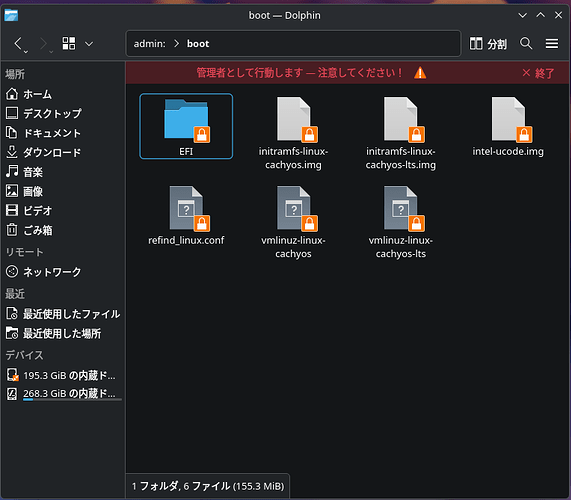Select the 268.3 GiB internal drive
Screen dimensions: 571x500
(x=63, y=393)
